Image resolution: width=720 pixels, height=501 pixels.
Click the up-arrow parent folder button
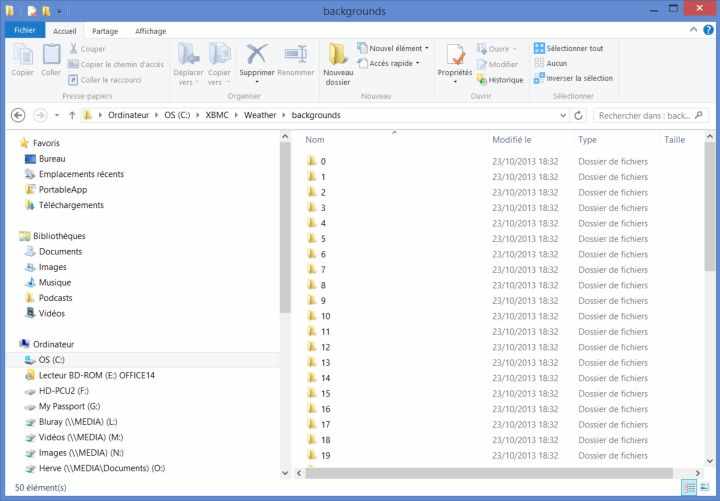[72, 115]
